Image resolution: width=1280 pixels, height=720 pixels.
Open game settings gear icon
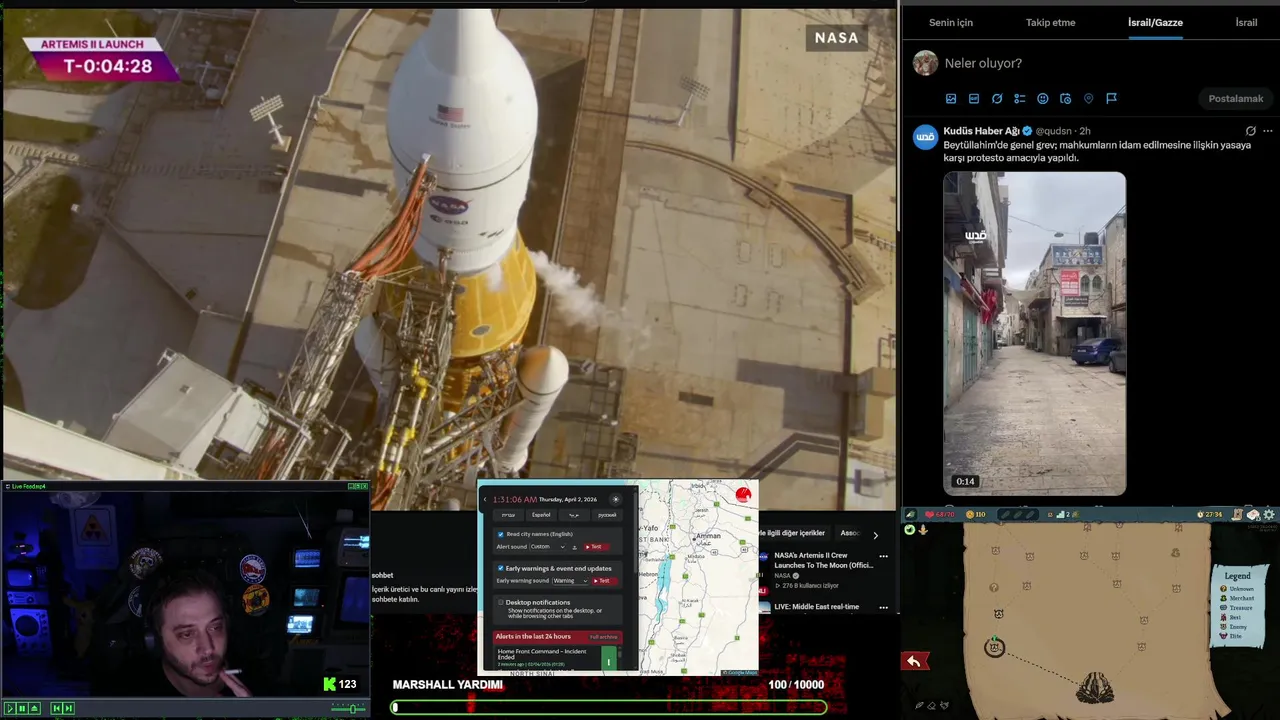(1269, 515)
